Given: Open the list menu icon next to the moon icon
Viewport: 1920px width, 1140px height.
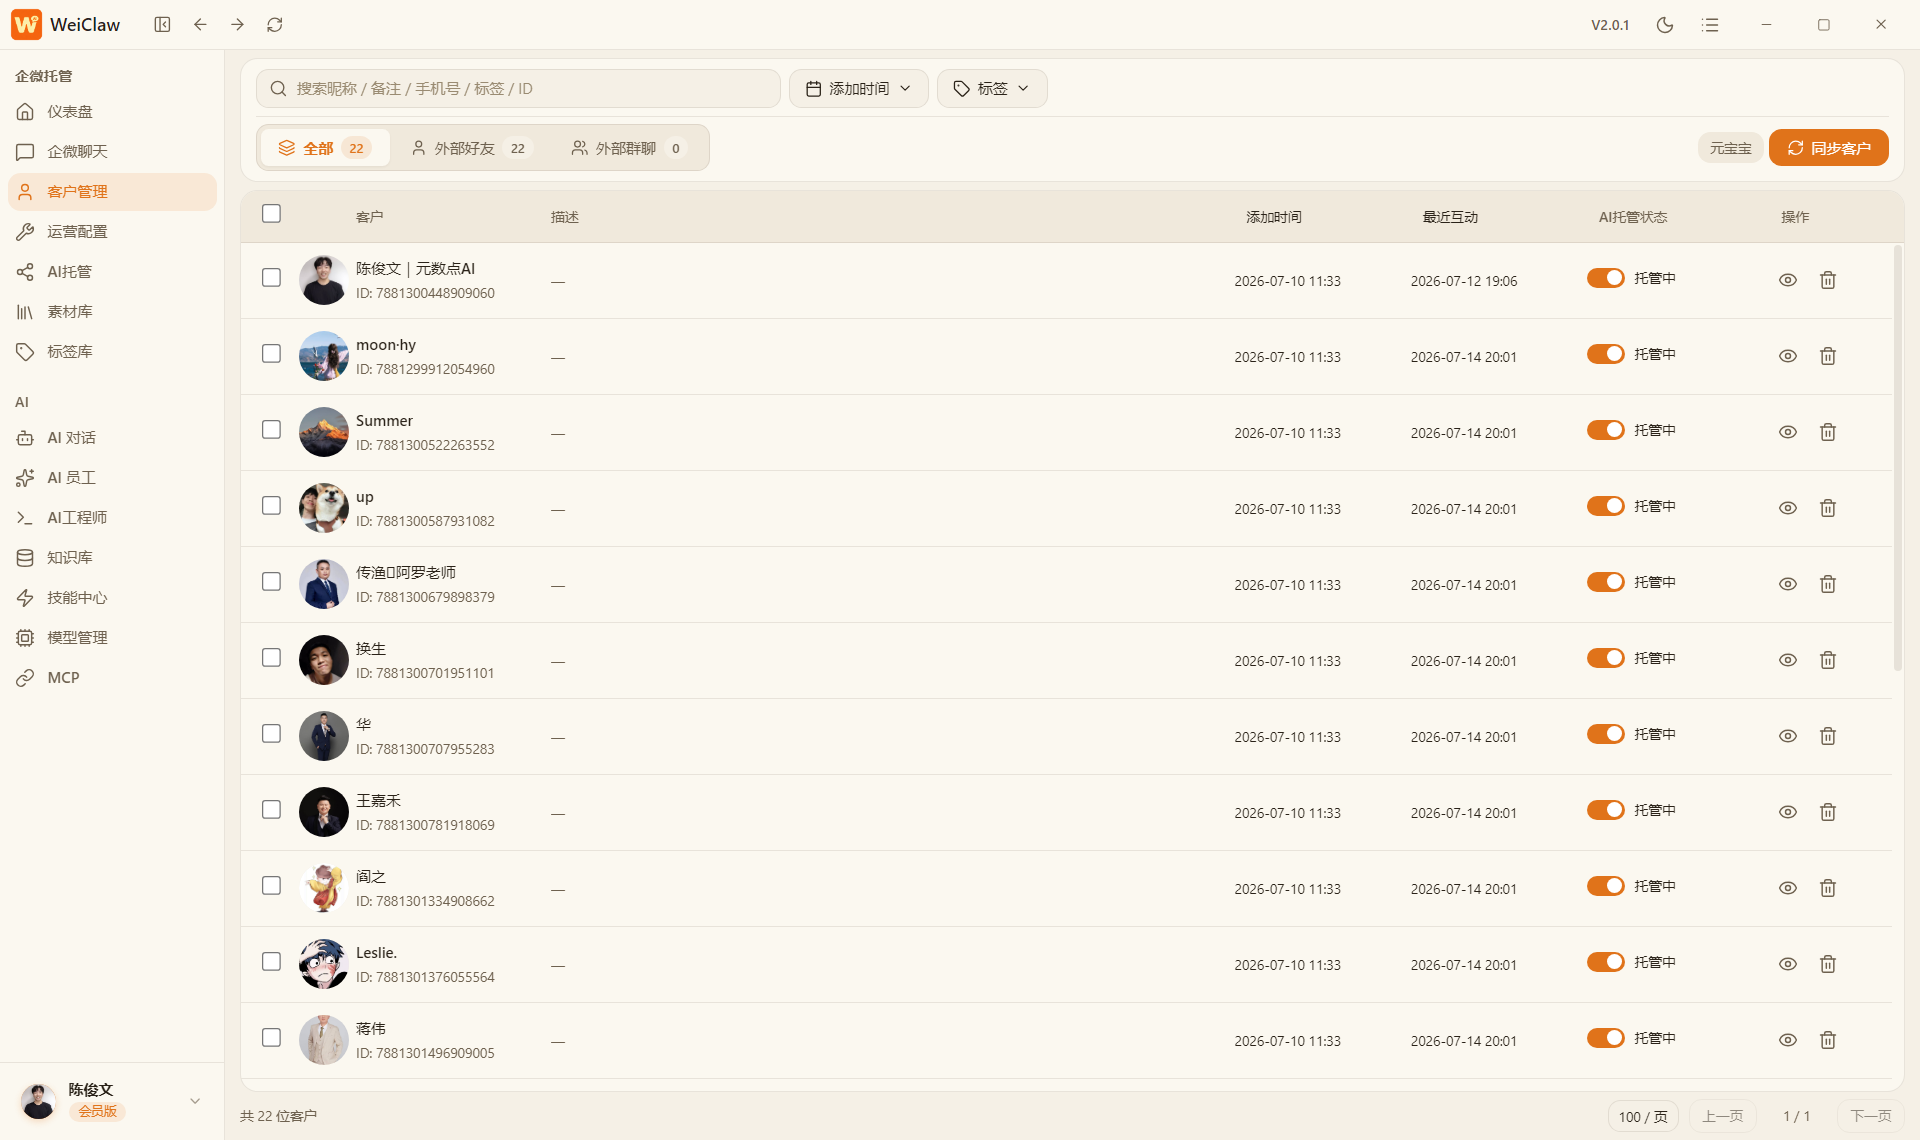Looking at the screenshot, I should (x=1711, y=25).
